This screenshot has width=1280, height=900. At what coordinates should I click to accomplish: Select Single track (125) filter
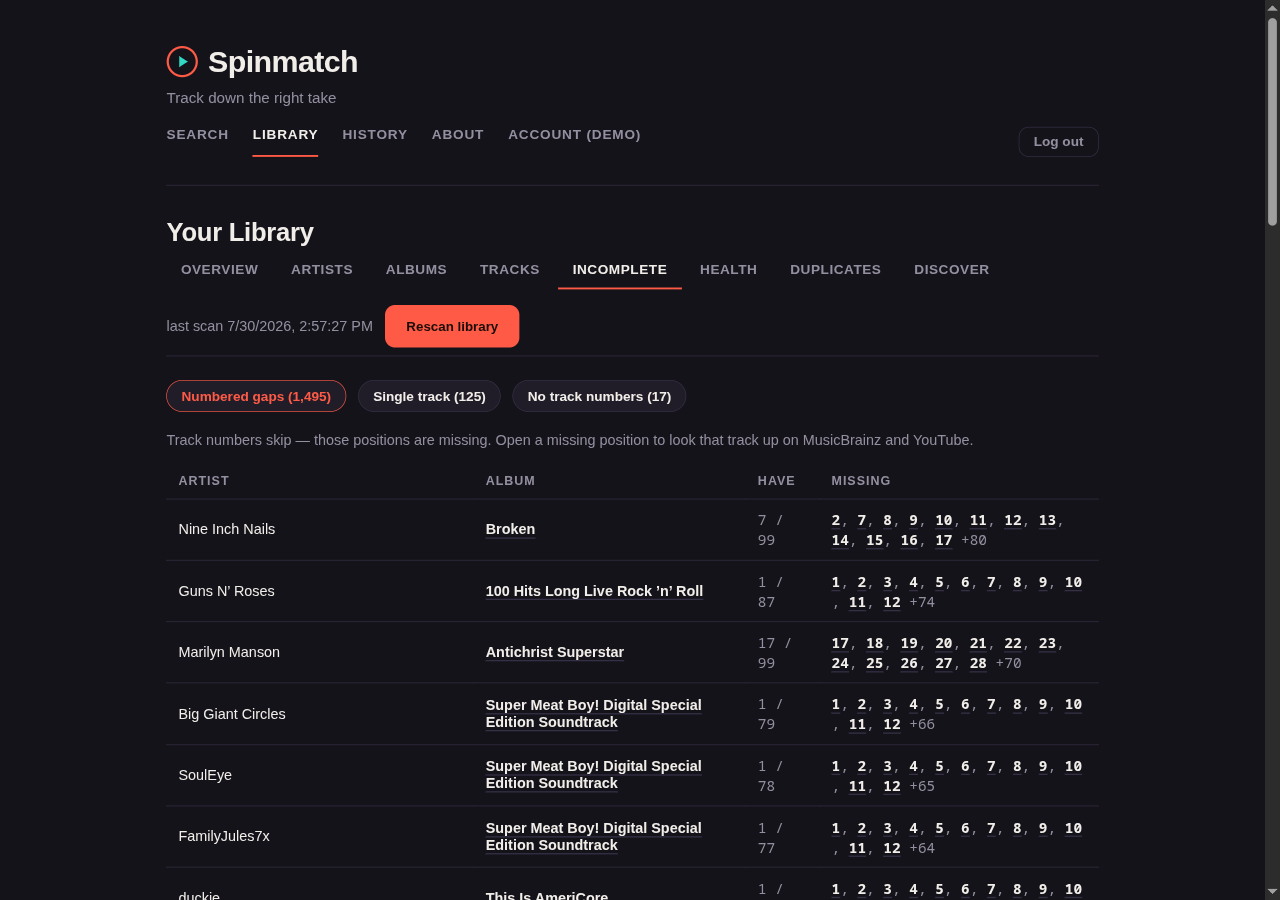click(x=429, y=396)
